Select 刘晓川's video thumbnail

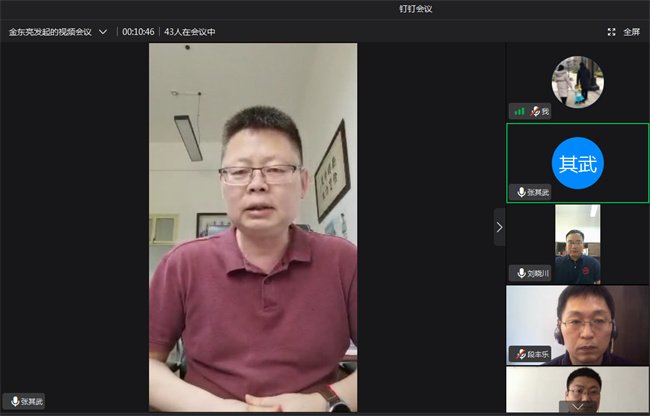click(x=577, y=244)
